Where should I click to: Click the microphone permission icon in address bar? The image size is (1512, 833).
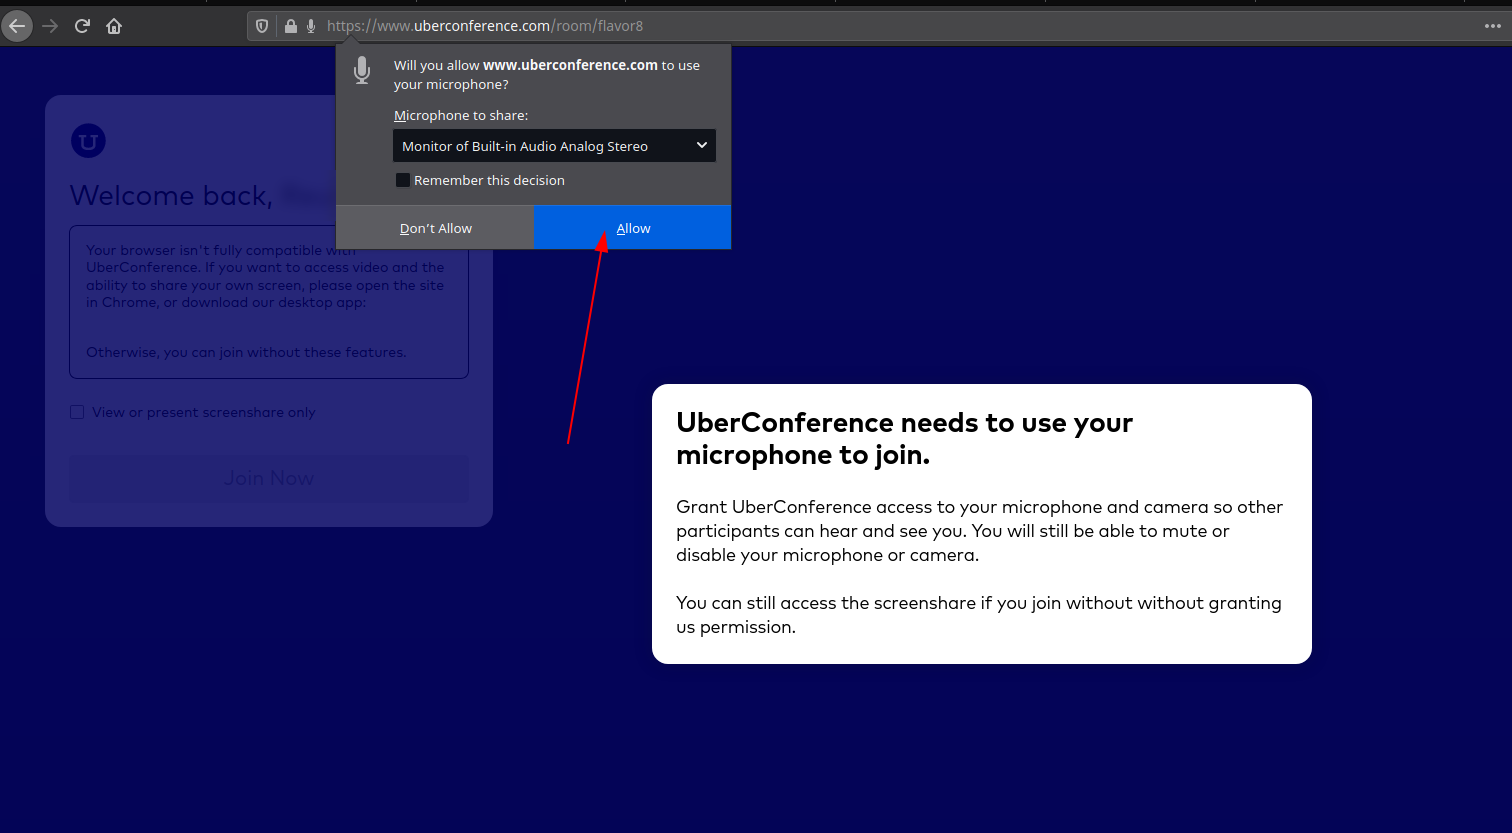[x=311, y=26]
